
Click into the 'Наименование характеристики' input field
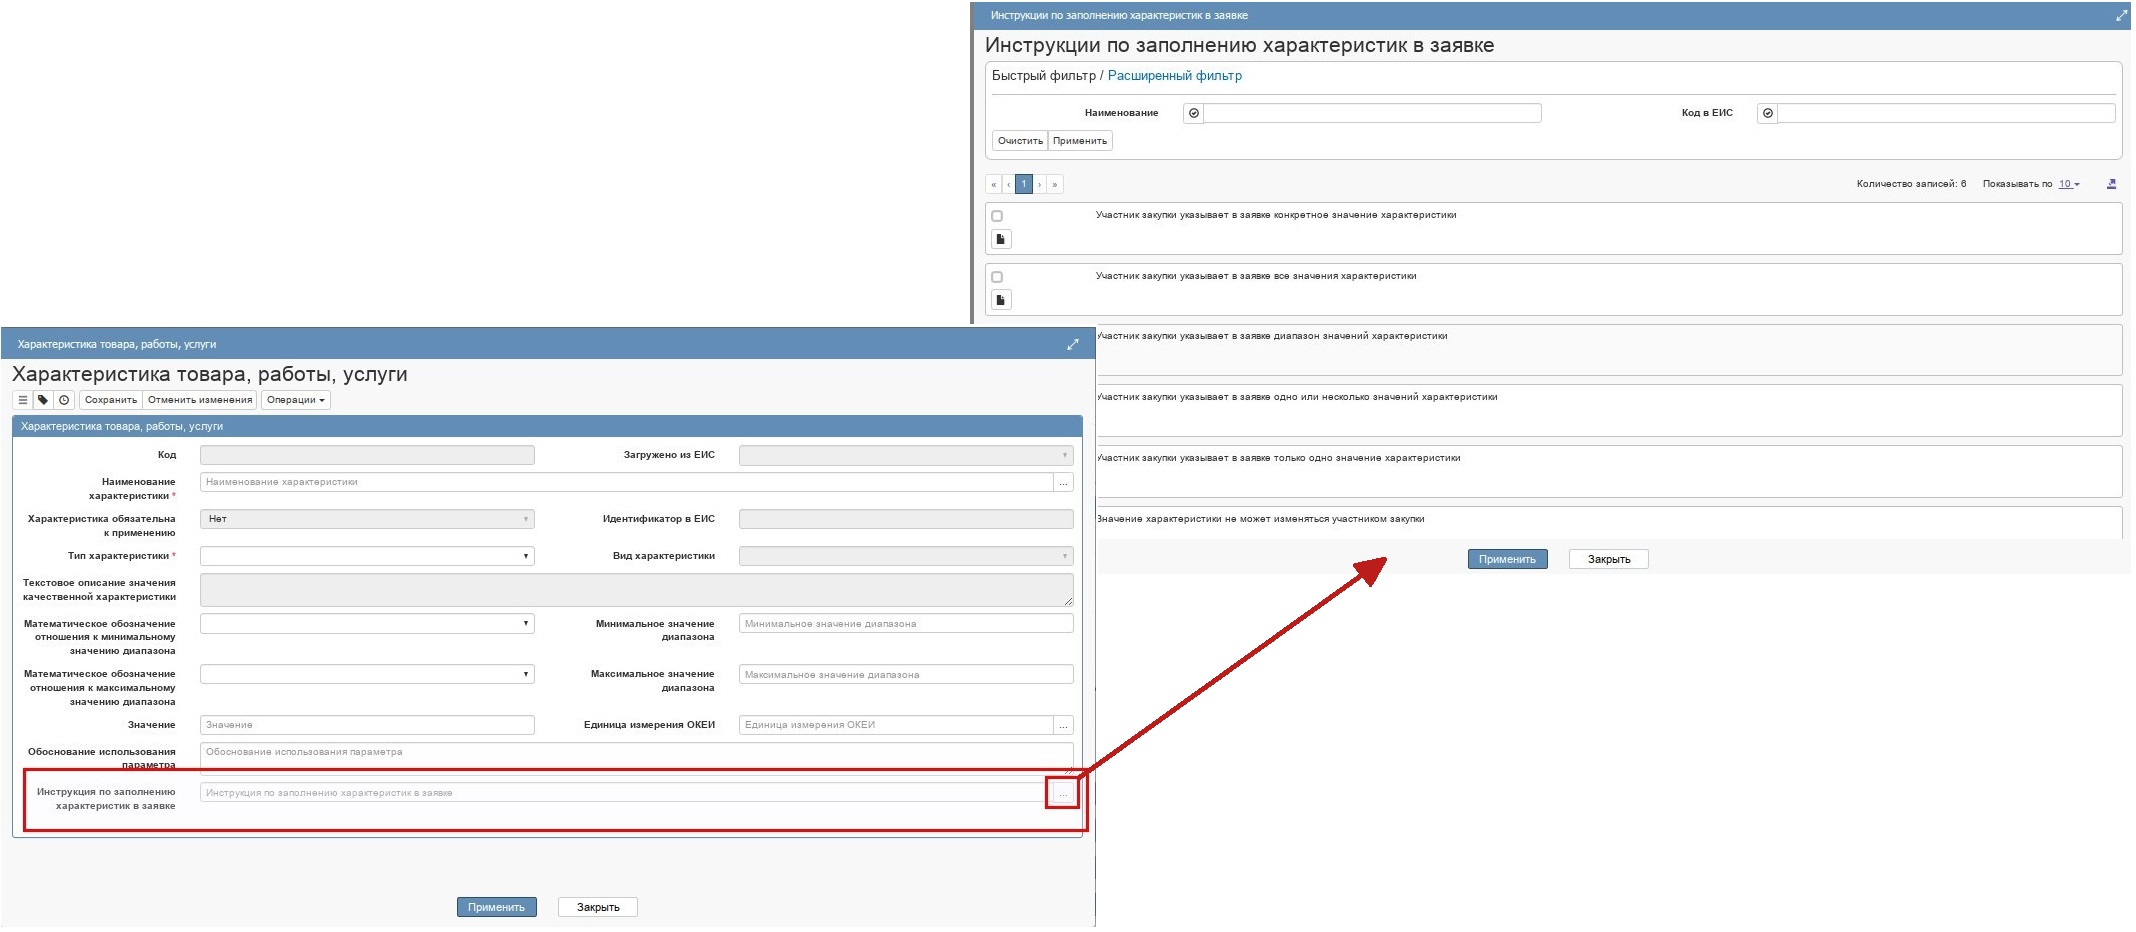pos(626,482)
